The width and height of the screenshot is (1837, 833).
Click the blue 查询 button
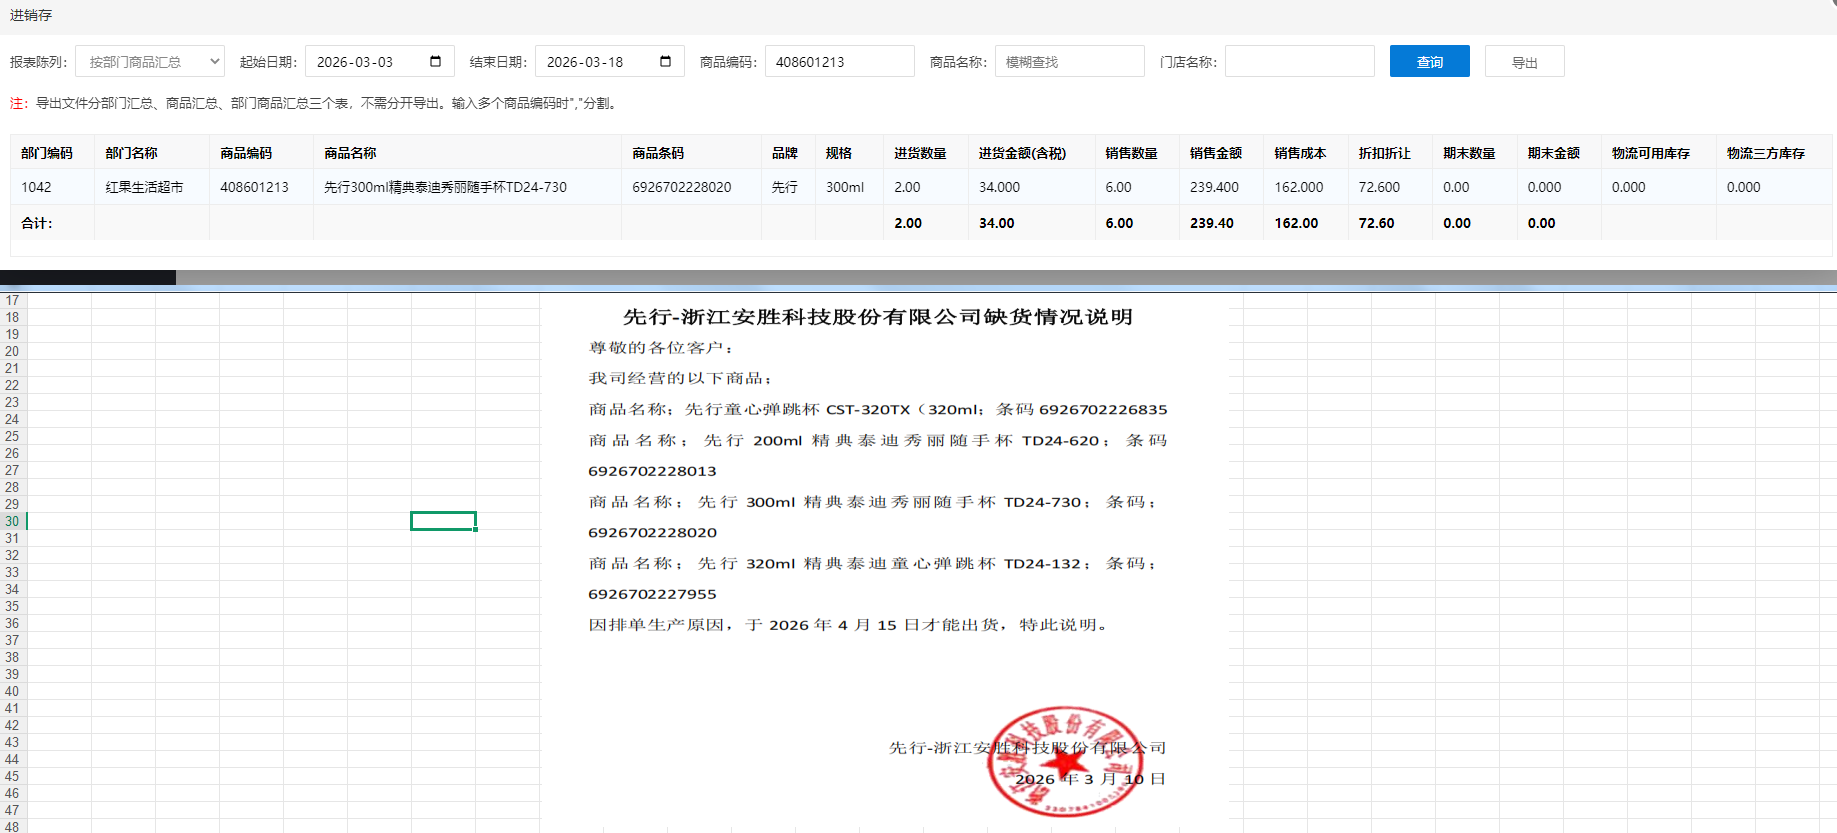point(1429,61)
